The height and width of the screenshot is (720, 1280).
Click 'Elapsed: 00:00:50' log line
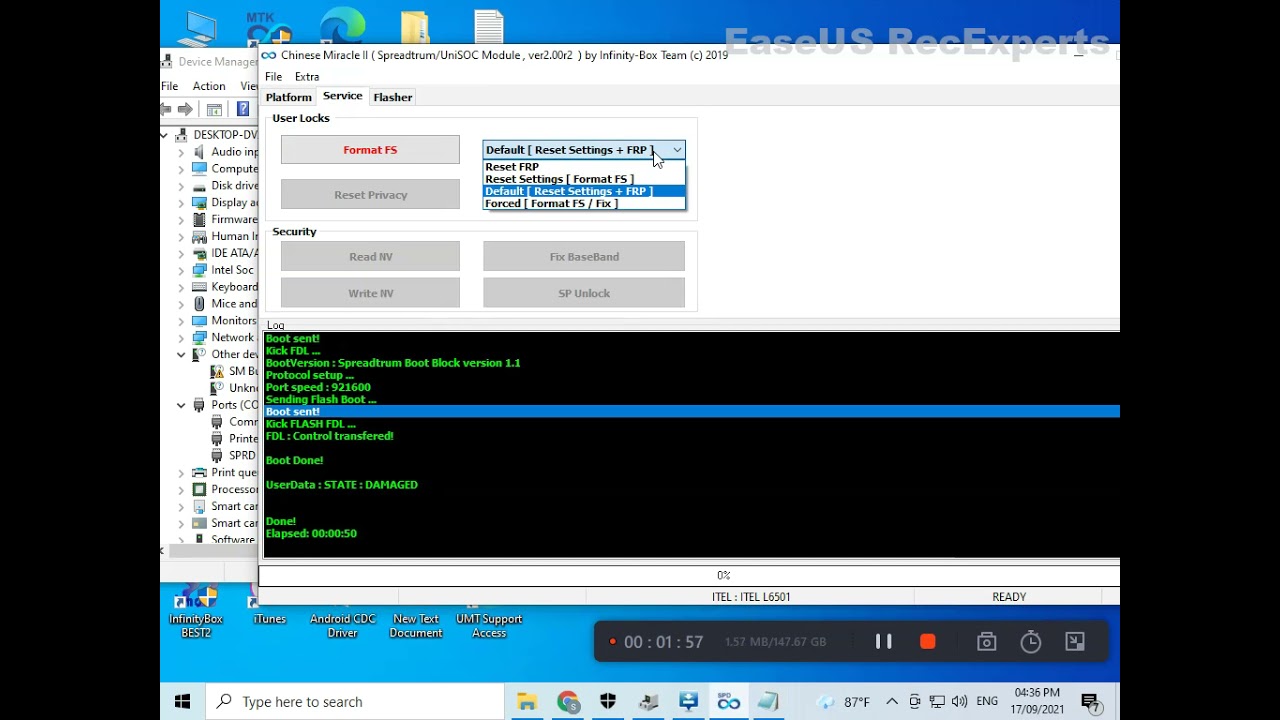(311, 534)
